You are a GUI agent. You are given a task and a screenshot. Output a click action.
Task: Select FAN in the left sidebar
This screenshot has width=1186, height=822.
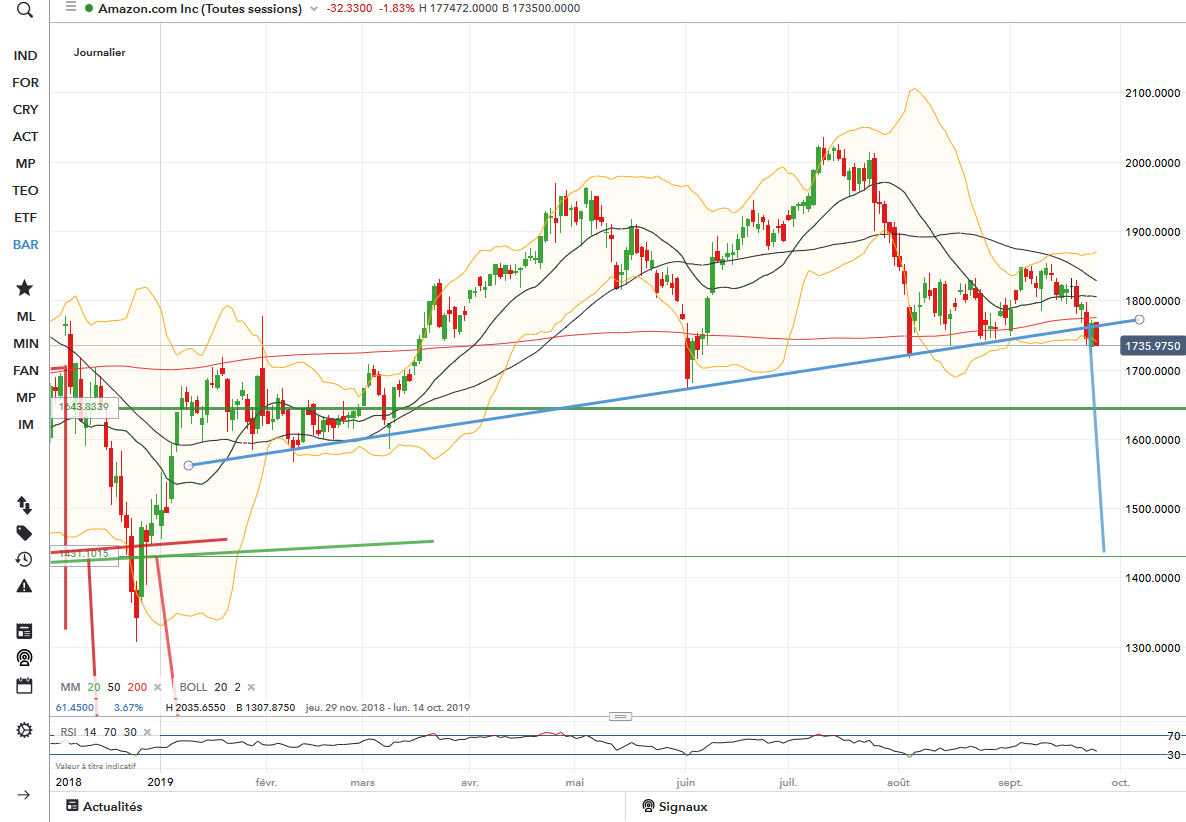(25, 371)
